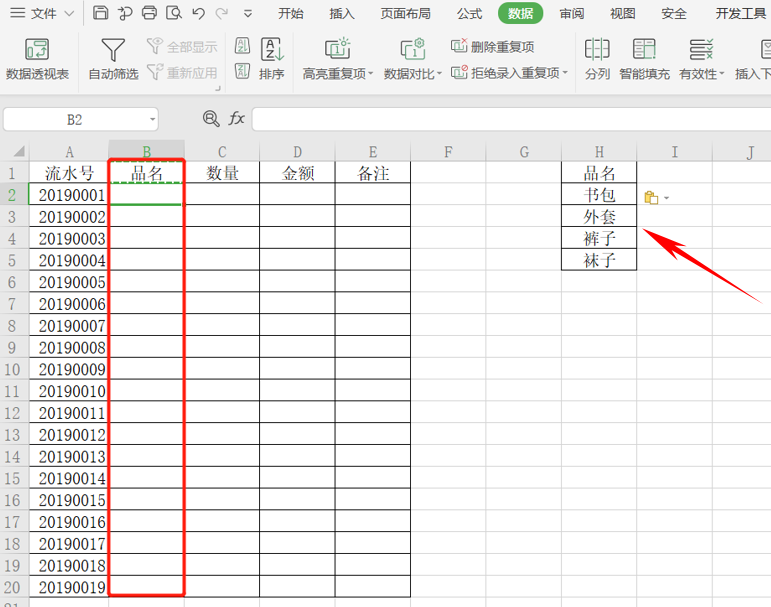Click the magnifier icon beside fx
The height and width of the screenshot is (607, 771).
[x=211, y=119]
